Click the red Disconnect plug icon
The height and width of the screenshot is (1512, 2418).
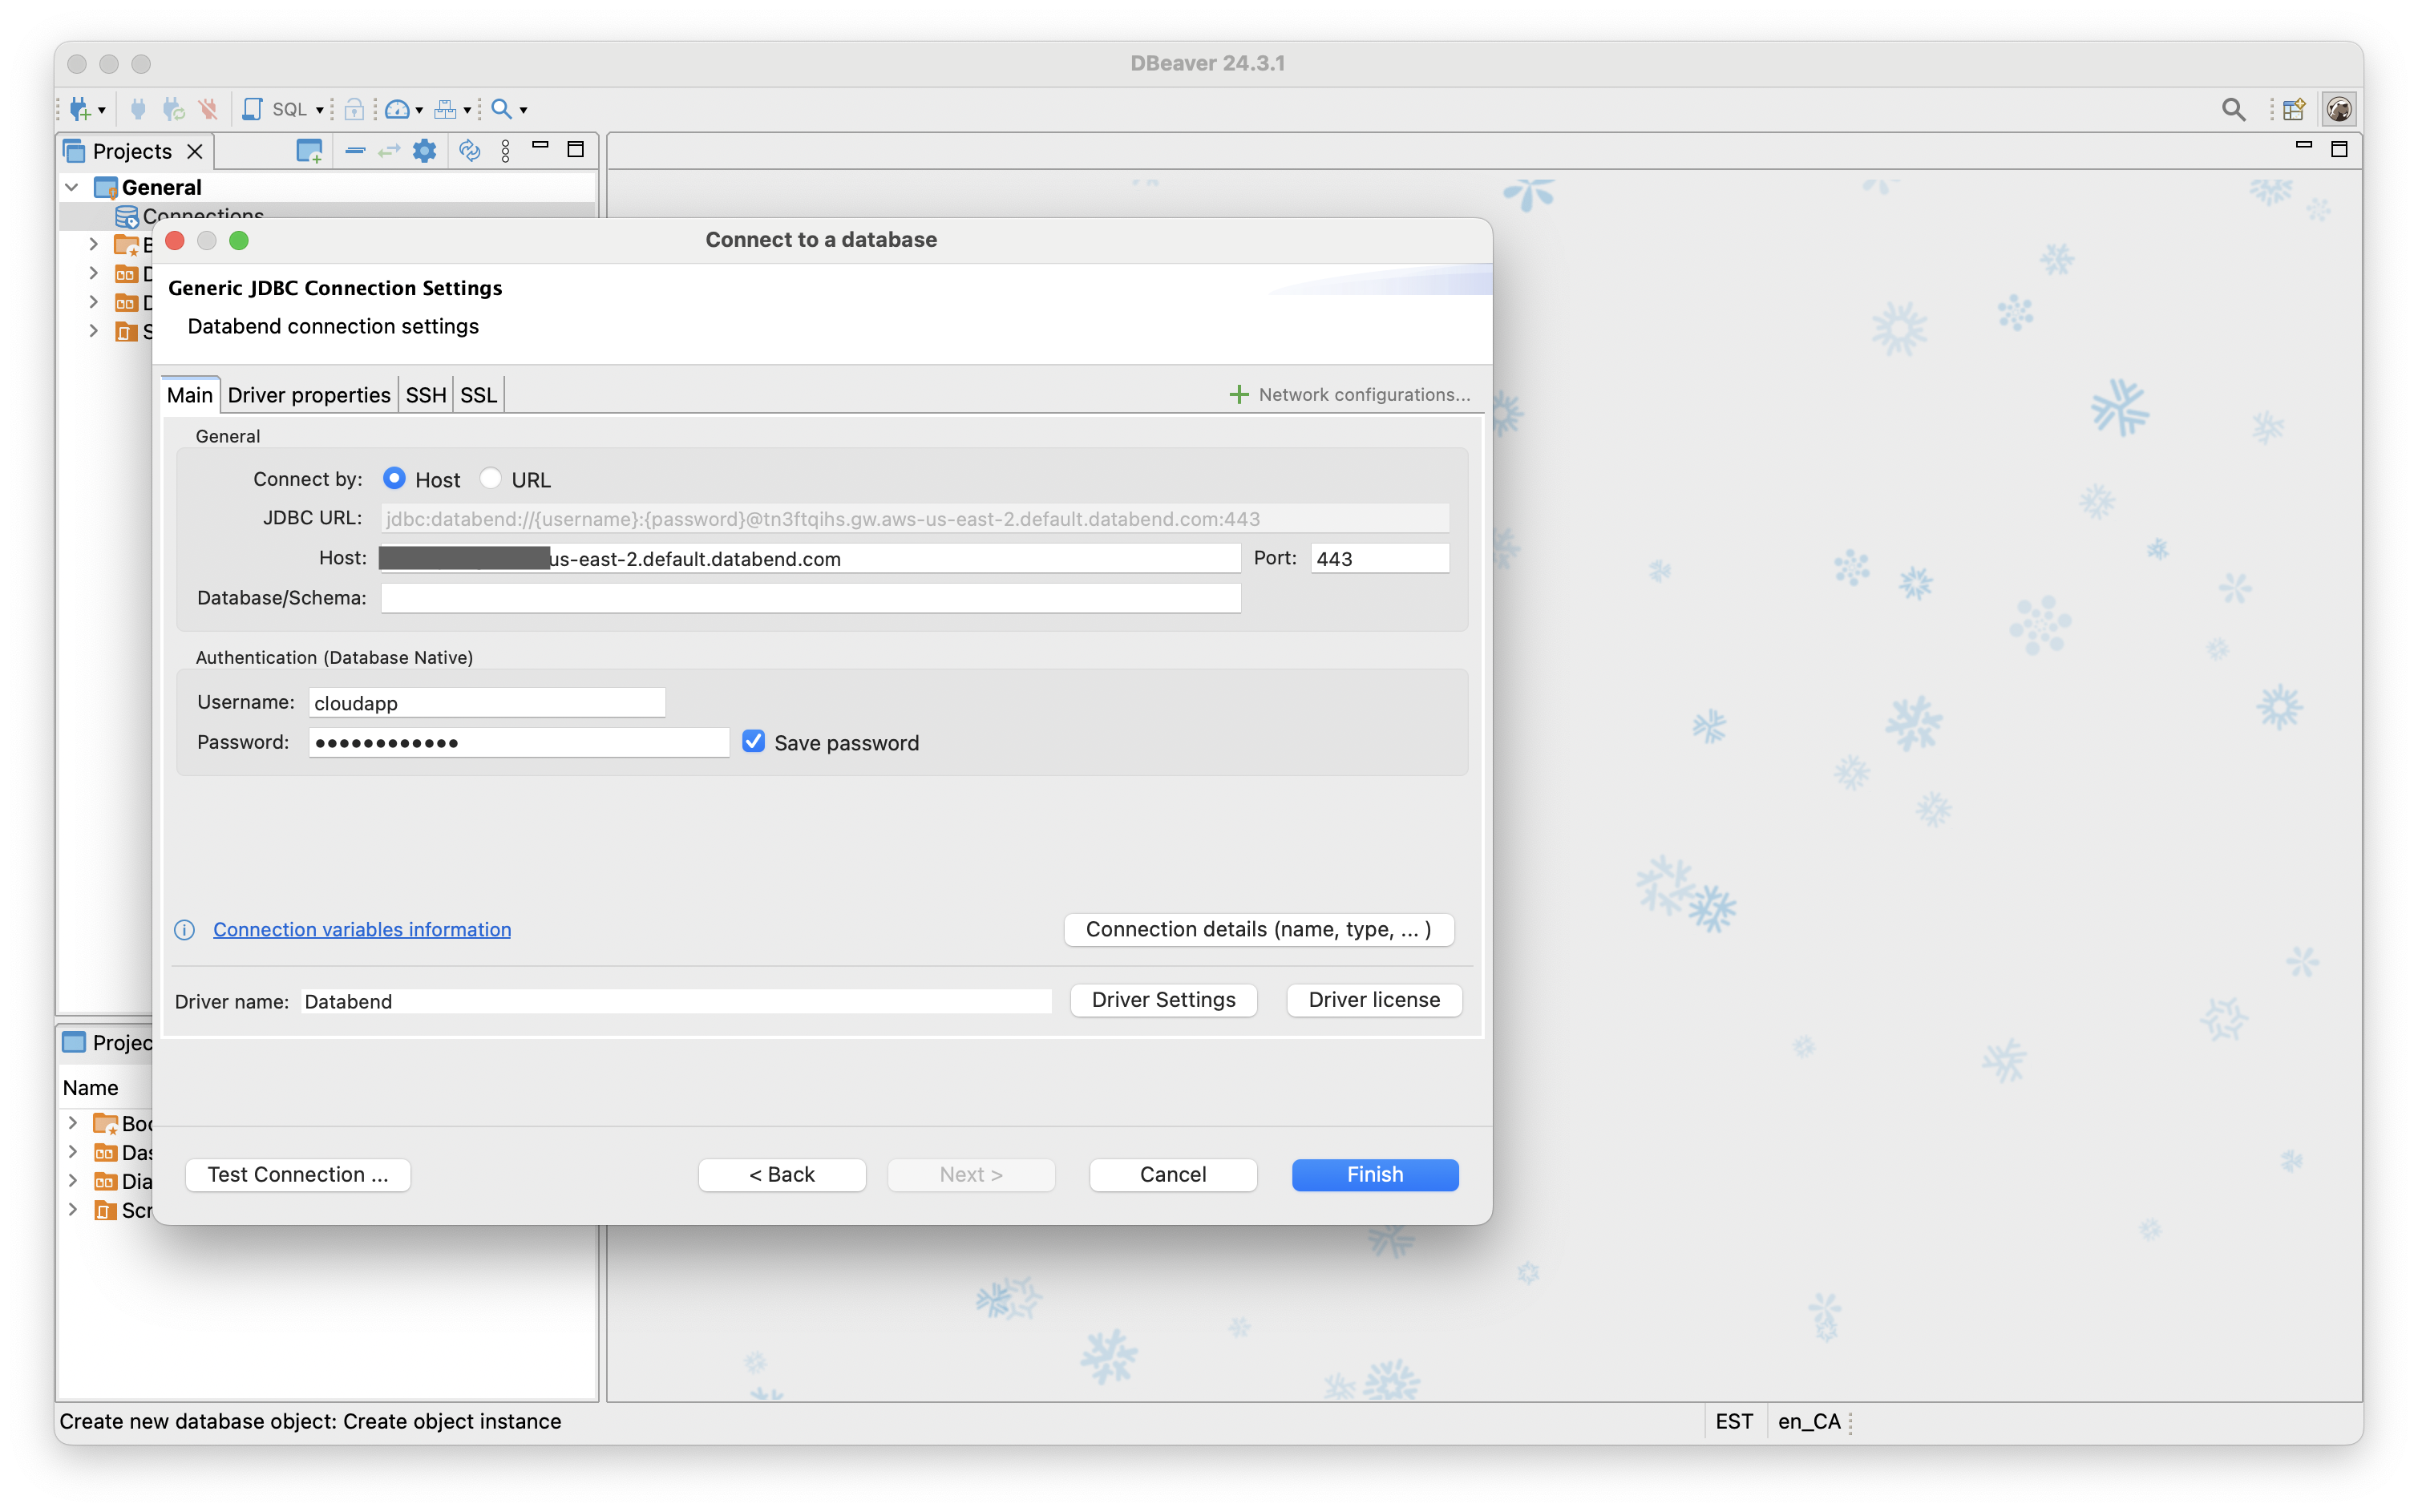[x=208, y=109]
